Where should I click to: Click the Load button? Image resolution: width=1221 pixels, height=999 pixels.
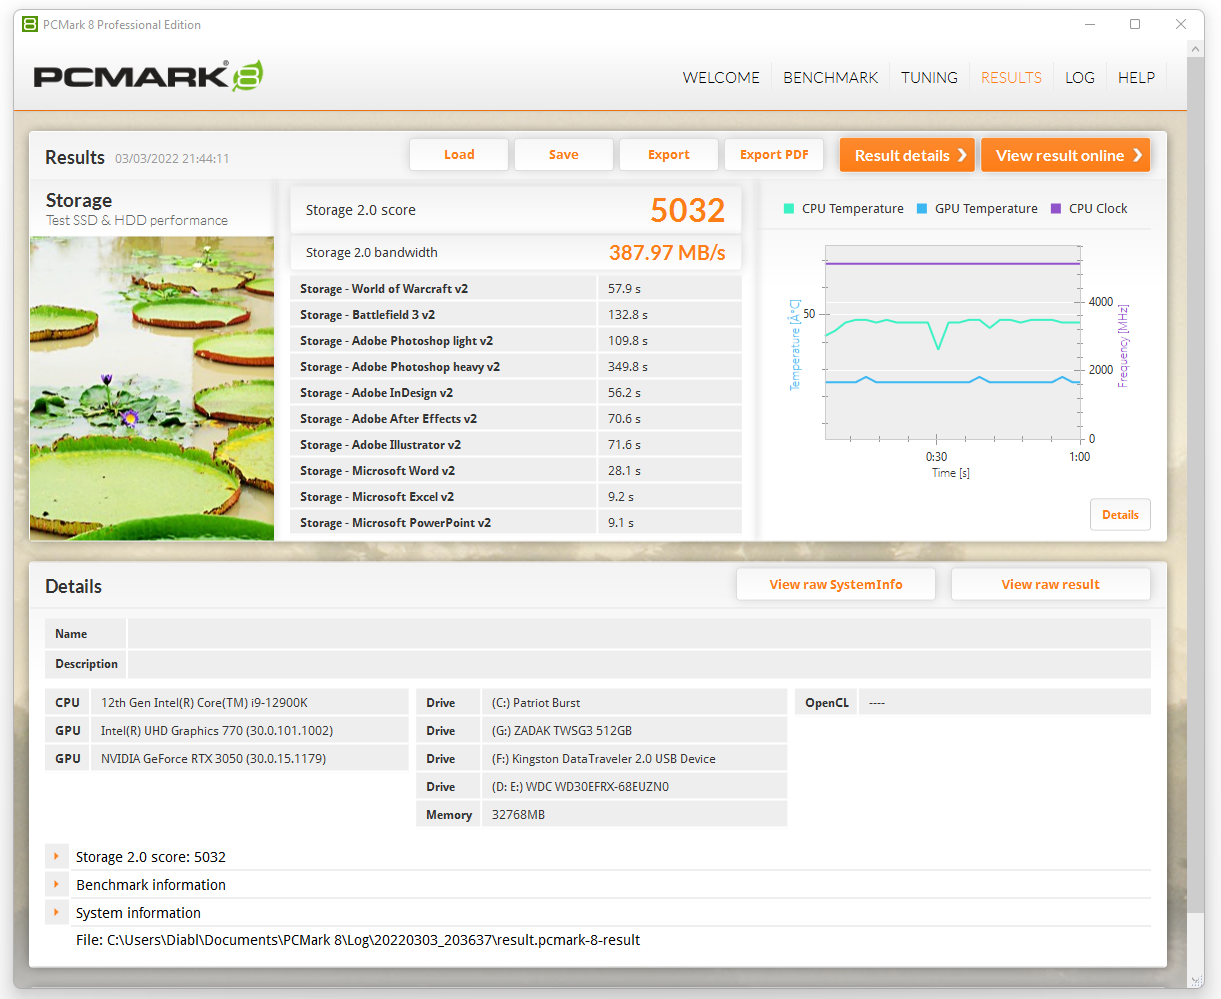pos(459,155)
